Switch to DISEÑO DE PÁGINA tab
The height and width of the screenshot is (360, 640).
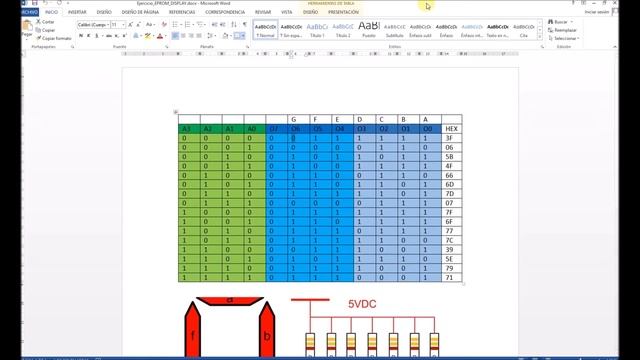click(140, 12)
